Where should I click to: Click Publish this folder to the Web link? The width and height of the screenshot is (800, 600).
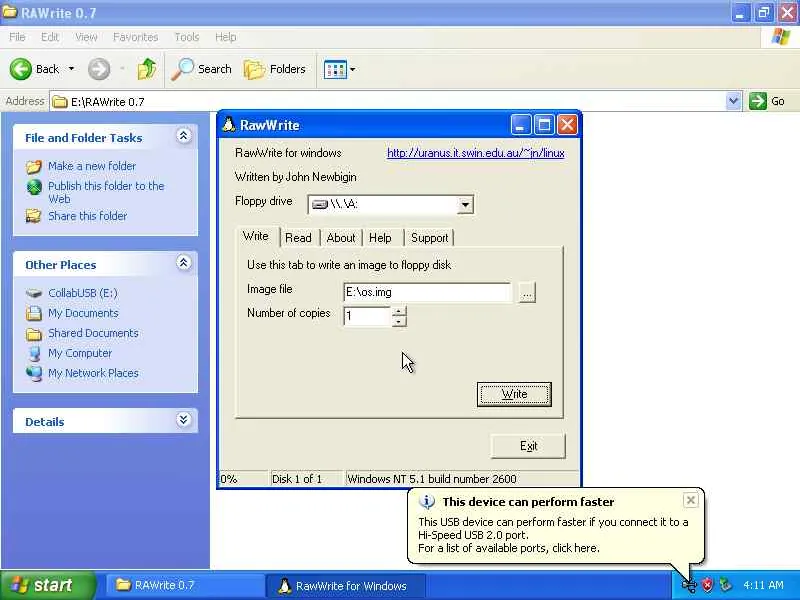[106, 192]
